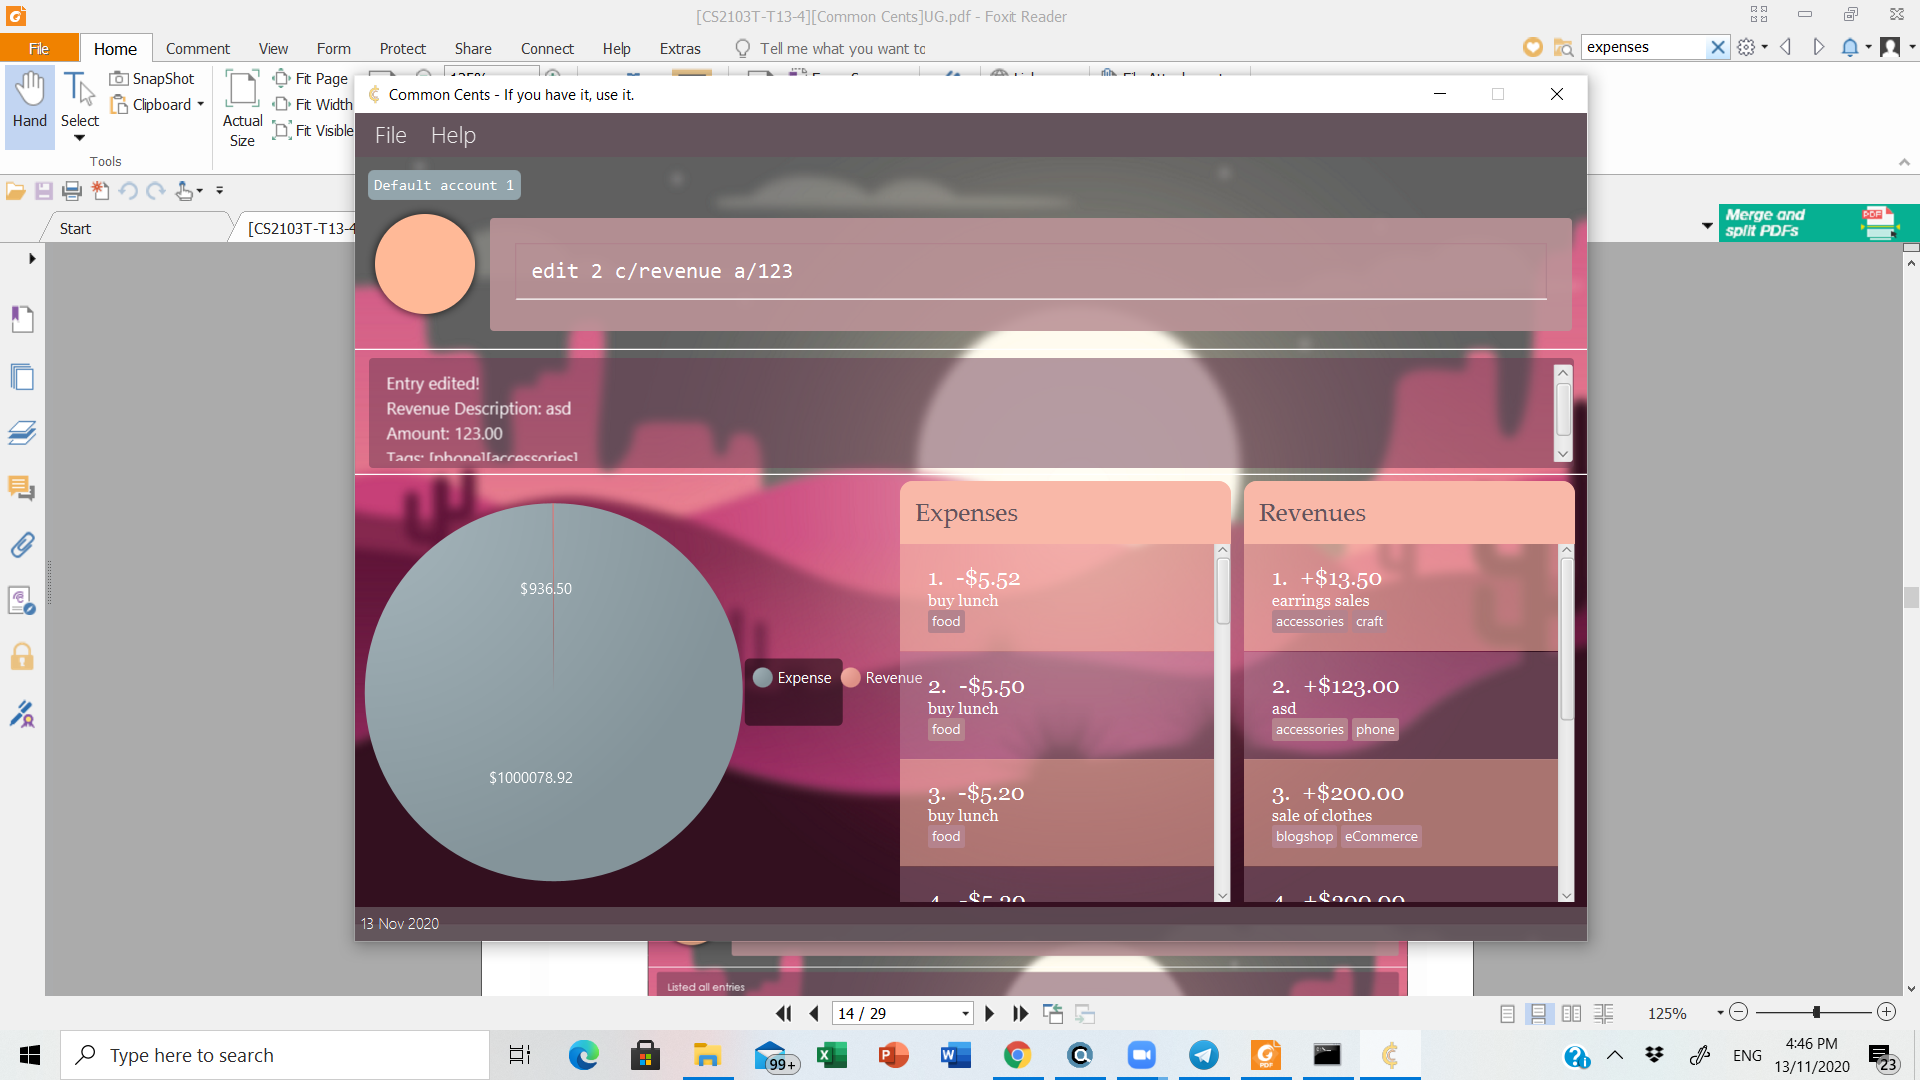Open the page number dropdown
The image size is (1920, 1080).
coord(965,1014)
